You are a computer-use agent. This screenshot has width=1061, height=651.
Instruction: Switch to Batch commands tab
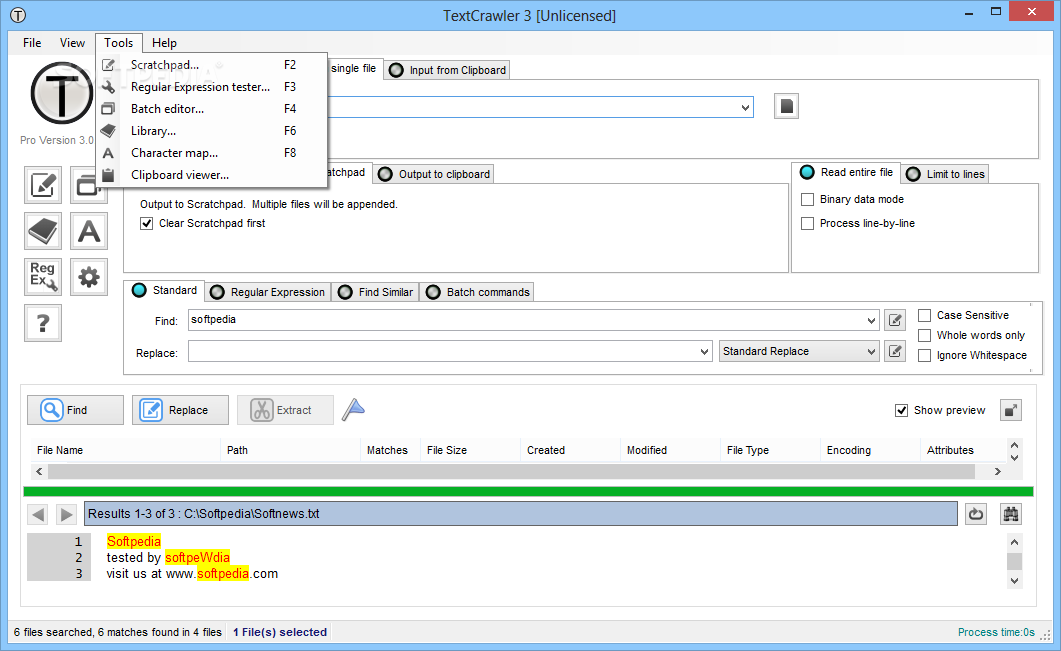(478, 292)
